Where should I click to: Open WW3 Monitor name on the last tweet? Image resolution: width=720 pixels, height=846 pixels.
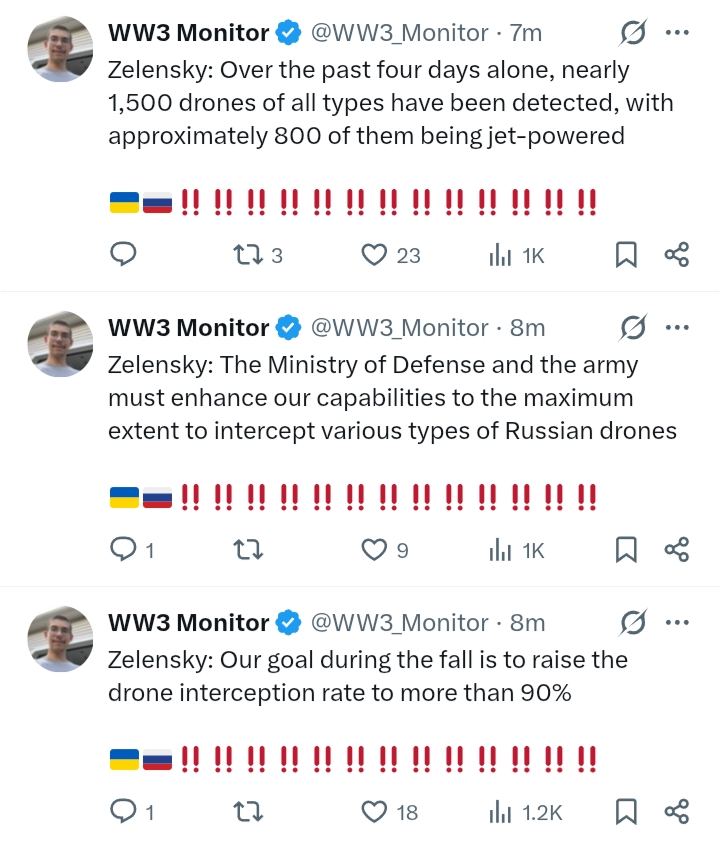(x=188, y=623)
